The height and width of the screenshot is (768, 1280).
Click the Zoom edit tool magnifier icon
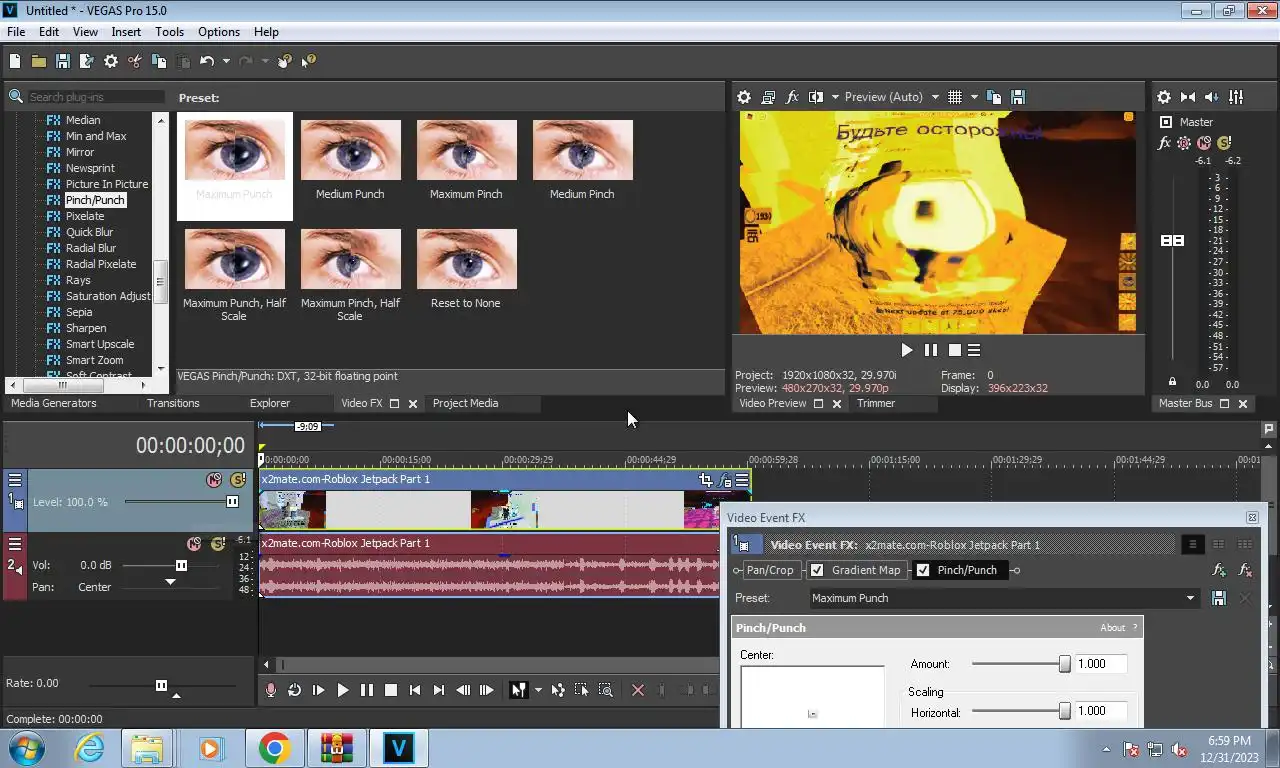[x=606, y=690]
